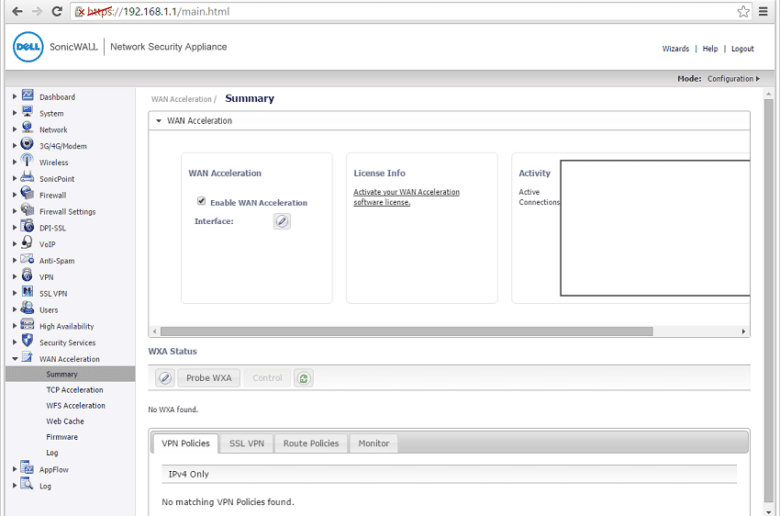Expand the System tree arrow

pos(14,113)
